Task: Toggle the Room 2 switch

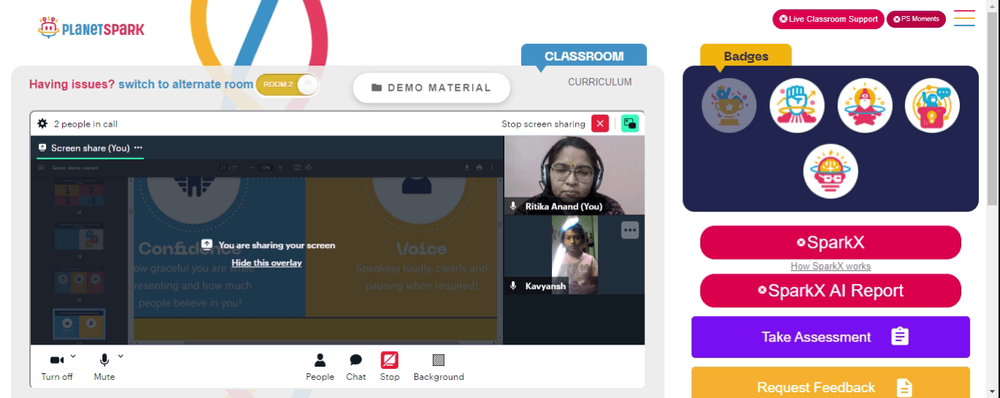Action: tap(287, 85)
